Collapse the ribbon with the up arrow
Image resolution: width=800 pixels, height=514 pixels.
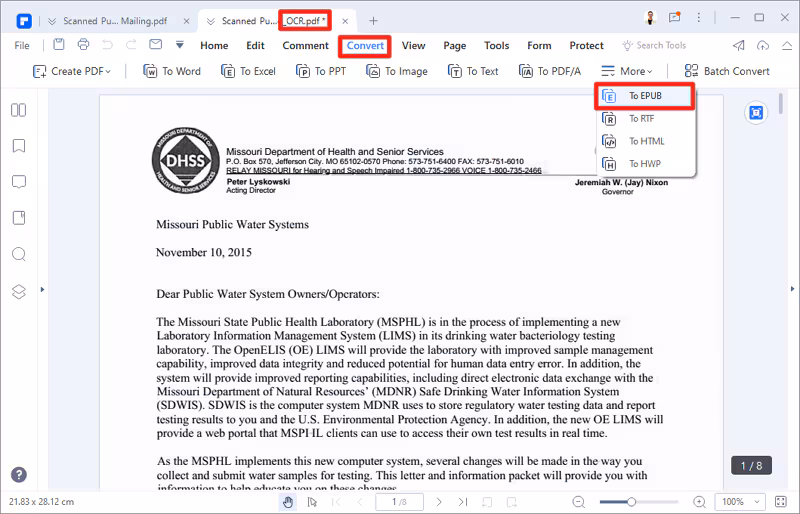click(787, 45)
